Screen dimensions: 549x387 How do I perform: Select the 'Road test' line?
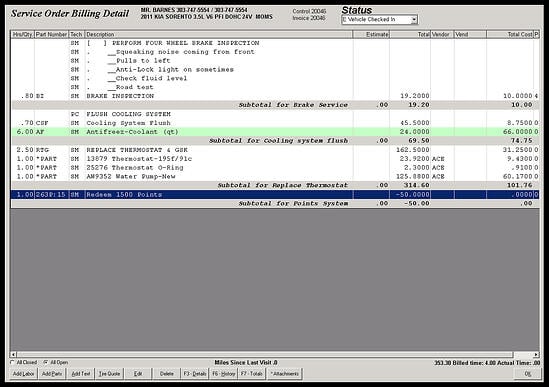tap(275, 87)
